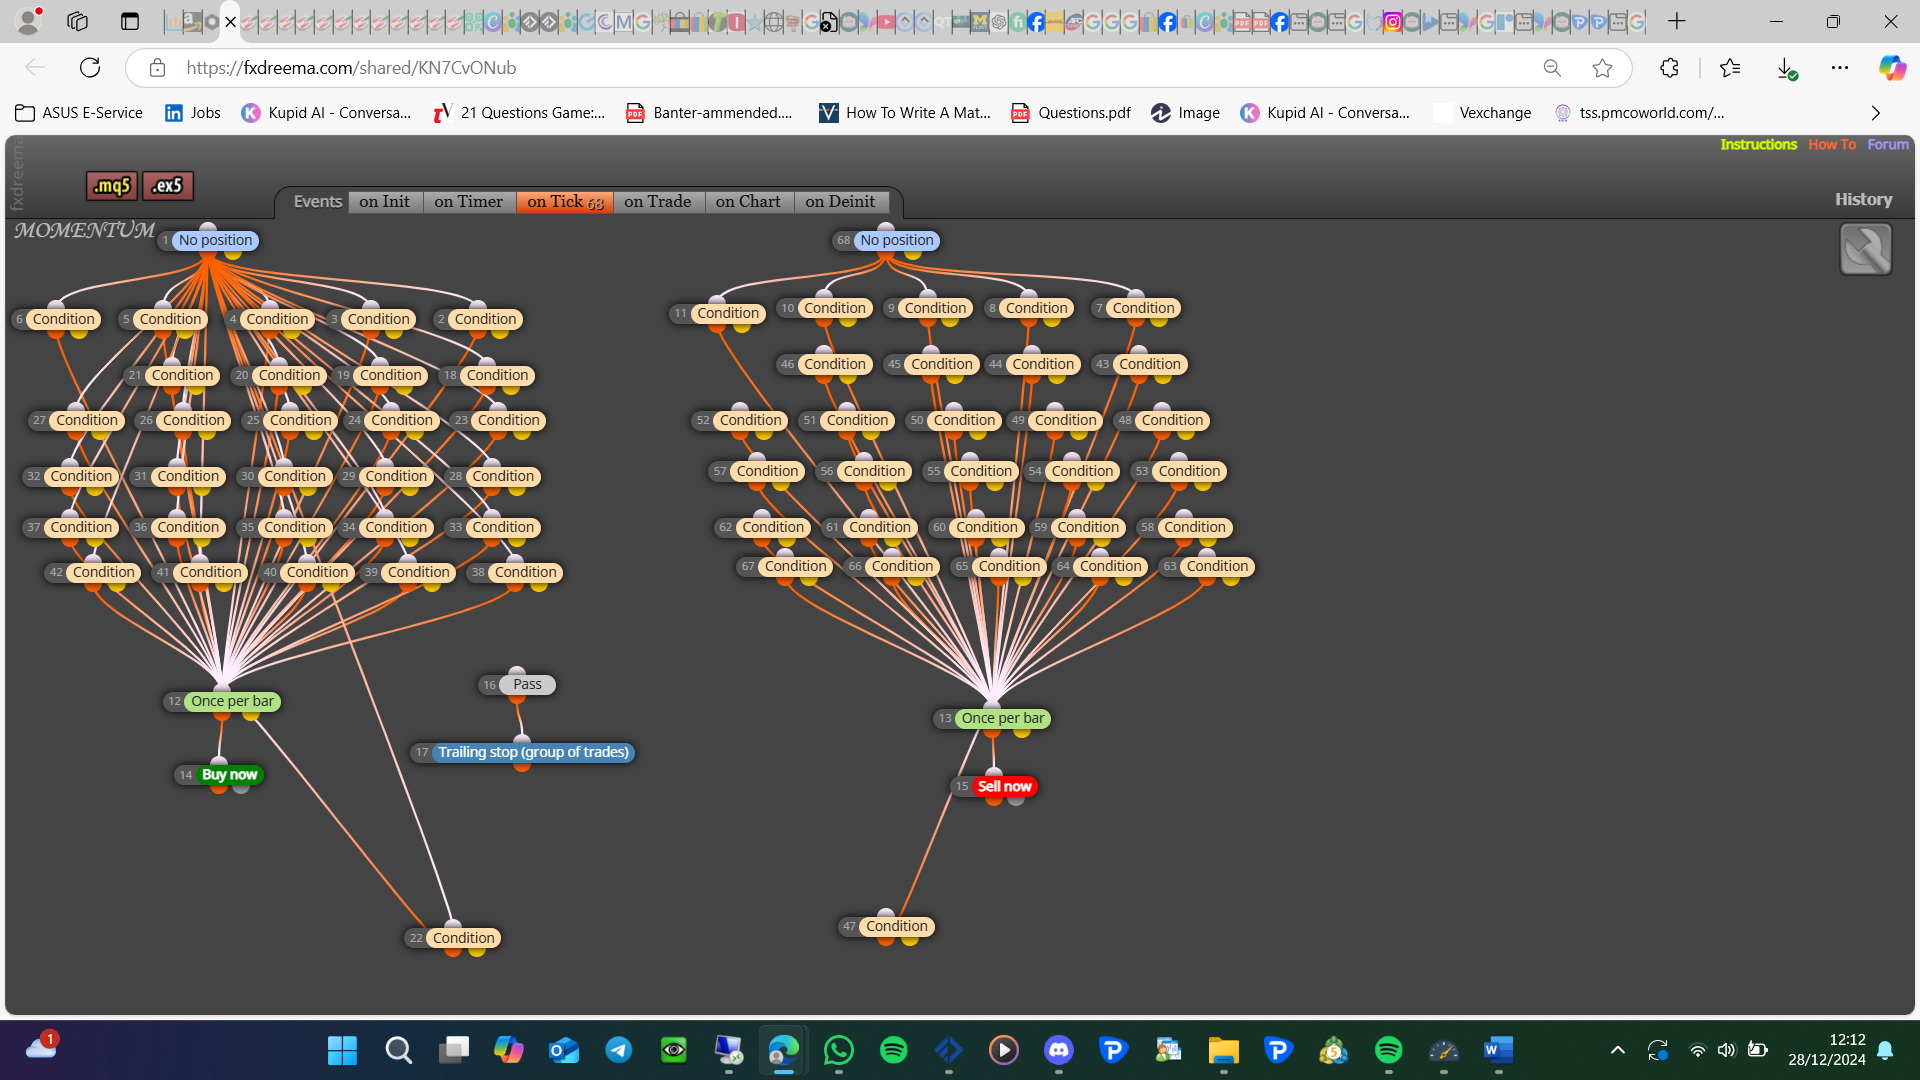Export the compiled .ex5 file
The height and width of the screenshot is (1080, 1920).
click(x=168, y=186)
